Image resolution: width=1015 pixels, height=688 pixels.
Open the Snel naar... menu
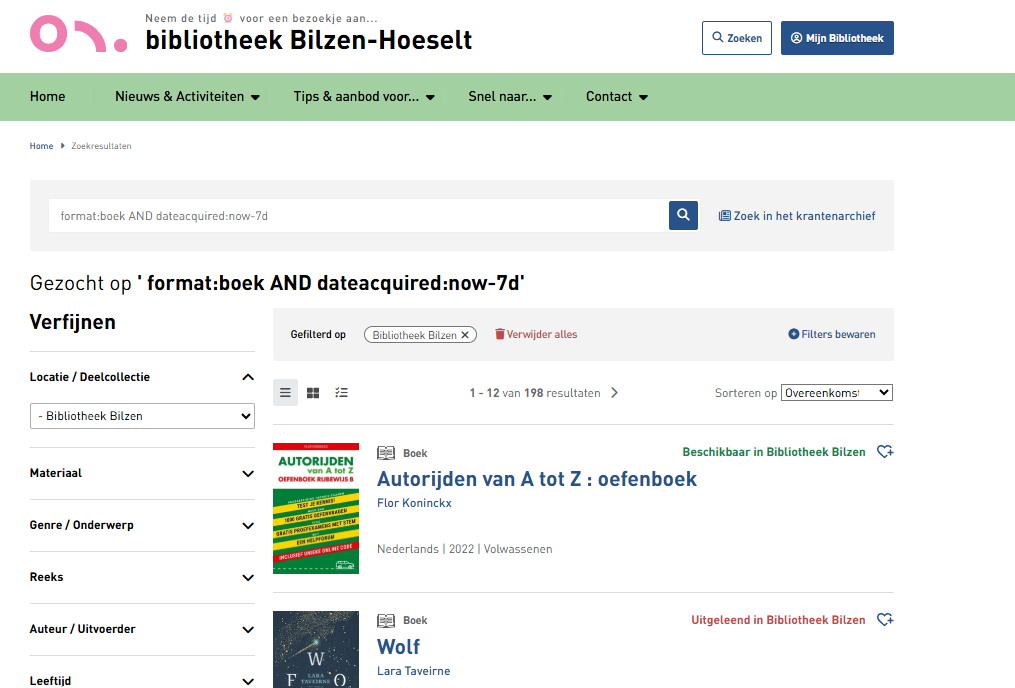coord(509,97)
